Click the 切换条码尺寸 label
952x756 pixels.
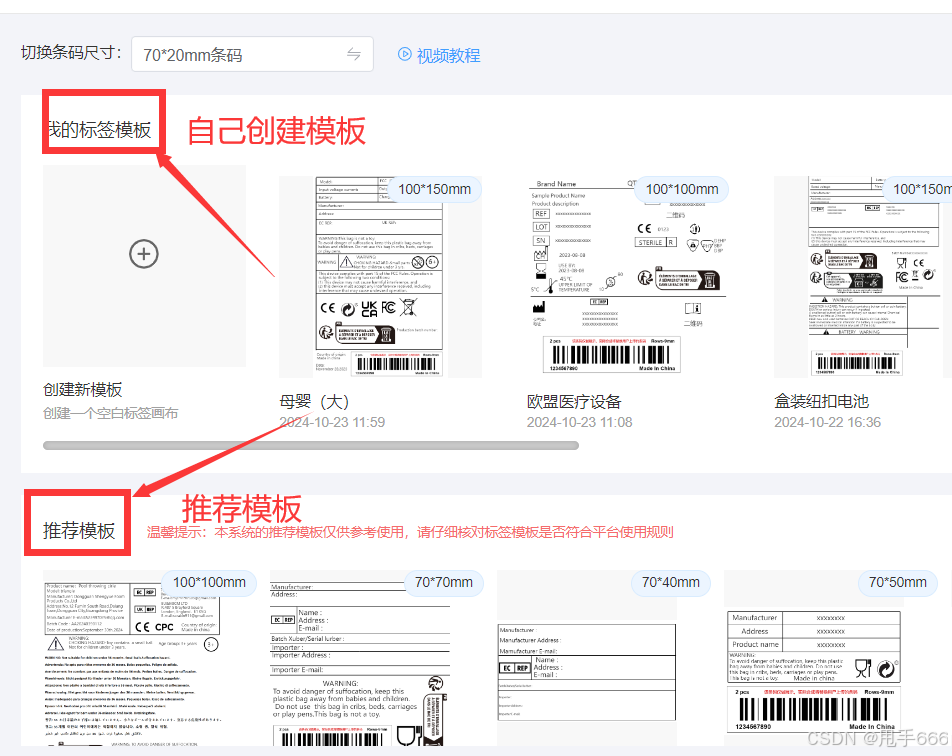coord(70,53)
